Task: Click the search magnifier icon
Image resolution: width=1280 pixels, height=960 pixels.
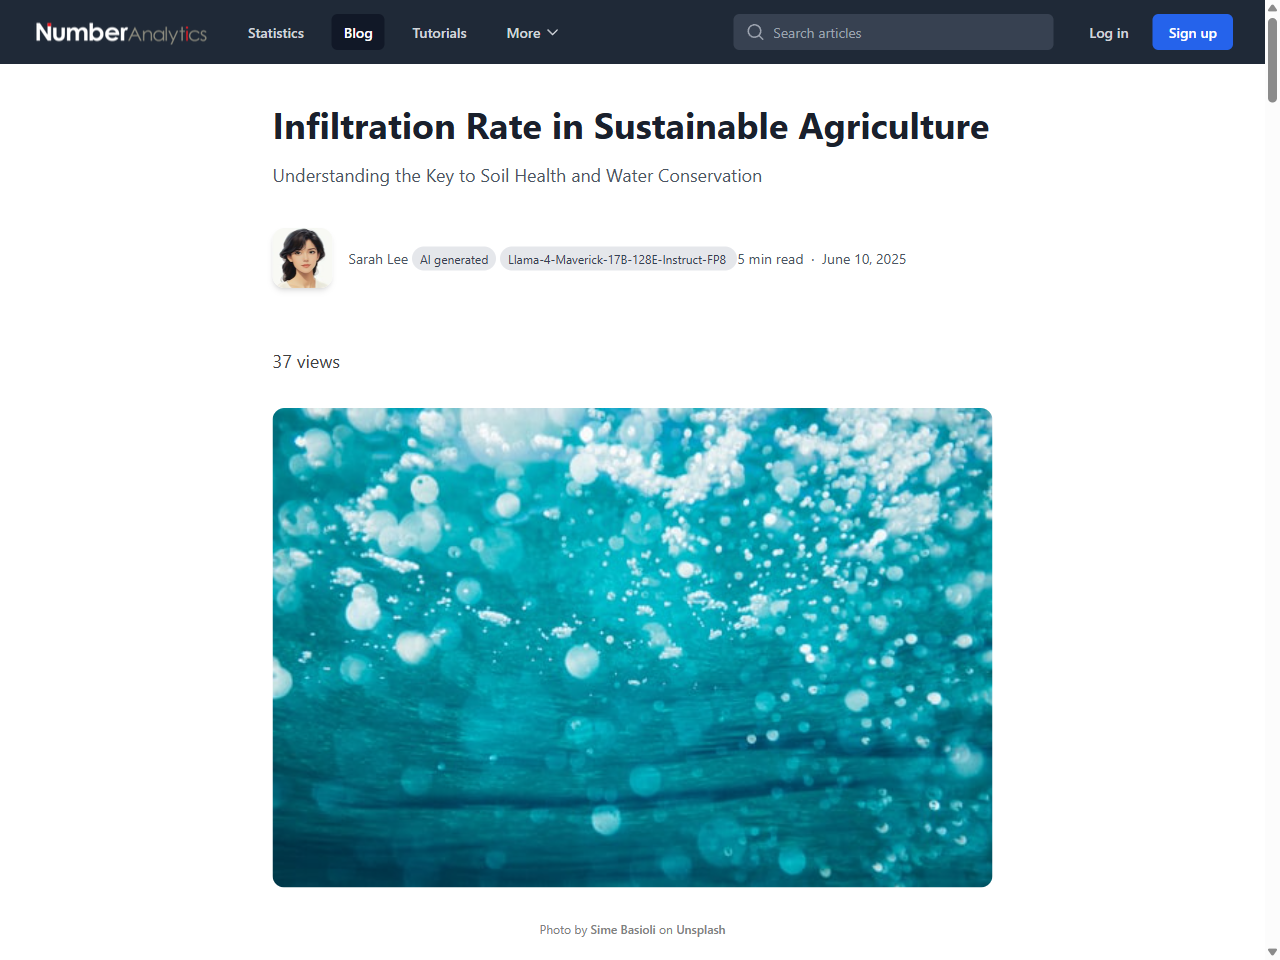Action: tap(755, 32)
